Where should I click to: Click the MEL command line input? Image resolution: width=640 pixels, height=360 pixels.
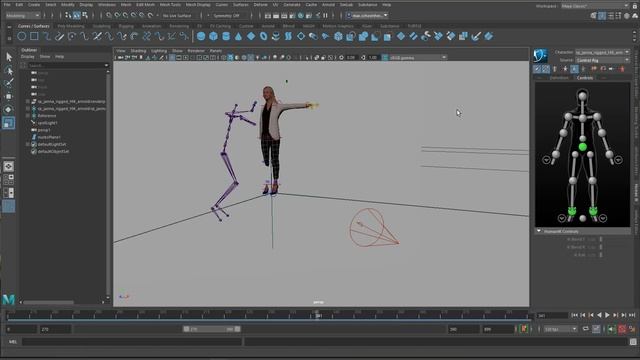coord(133,342)
